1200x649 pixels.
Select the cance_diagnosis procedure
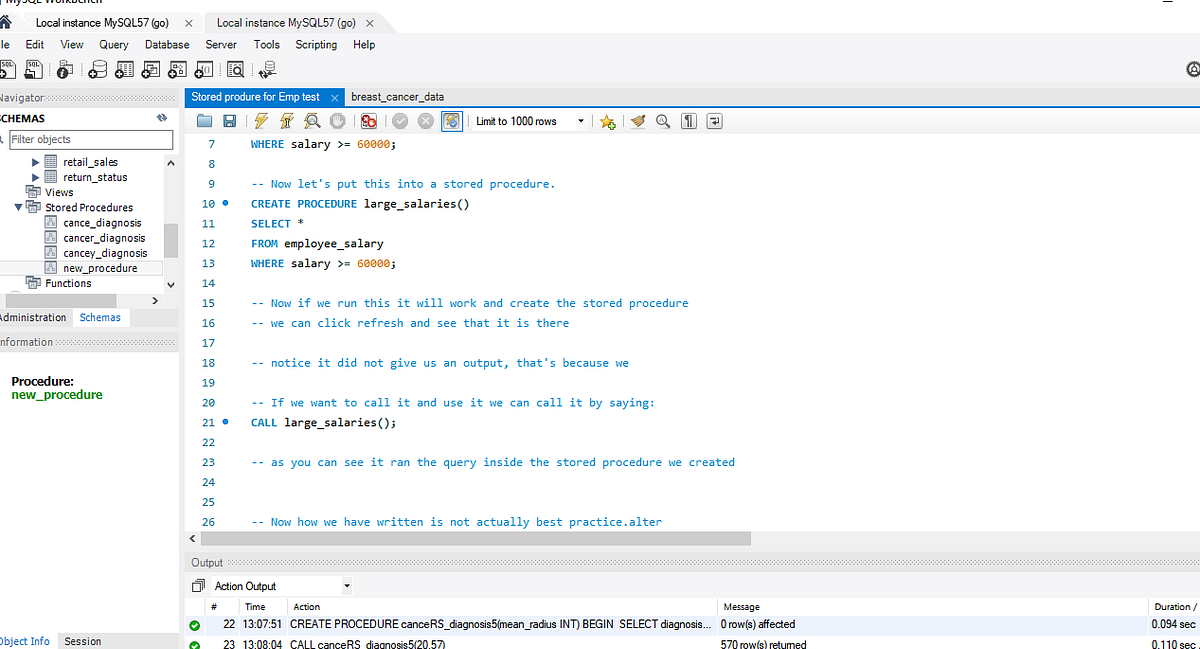click(102, 223)
